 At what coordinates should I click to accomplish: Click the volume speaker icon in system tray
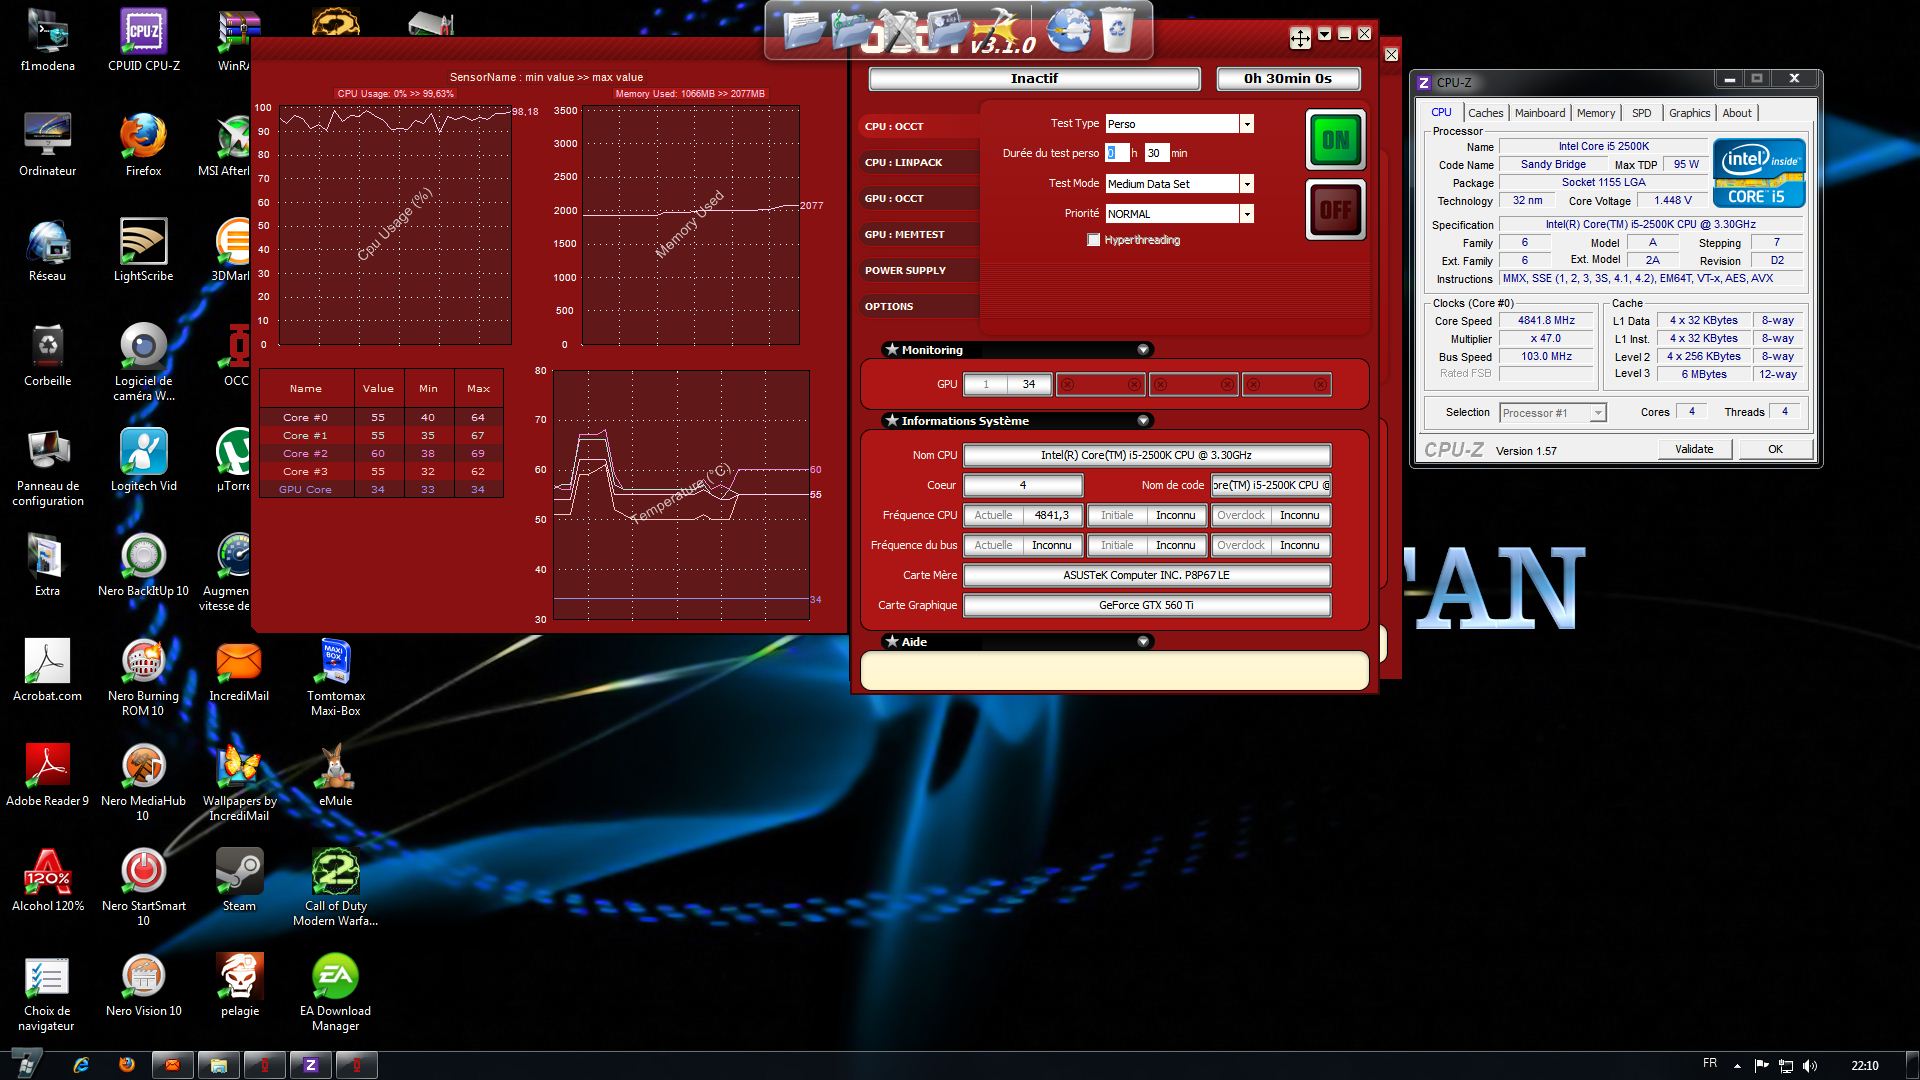(x=1810, y=1066)
